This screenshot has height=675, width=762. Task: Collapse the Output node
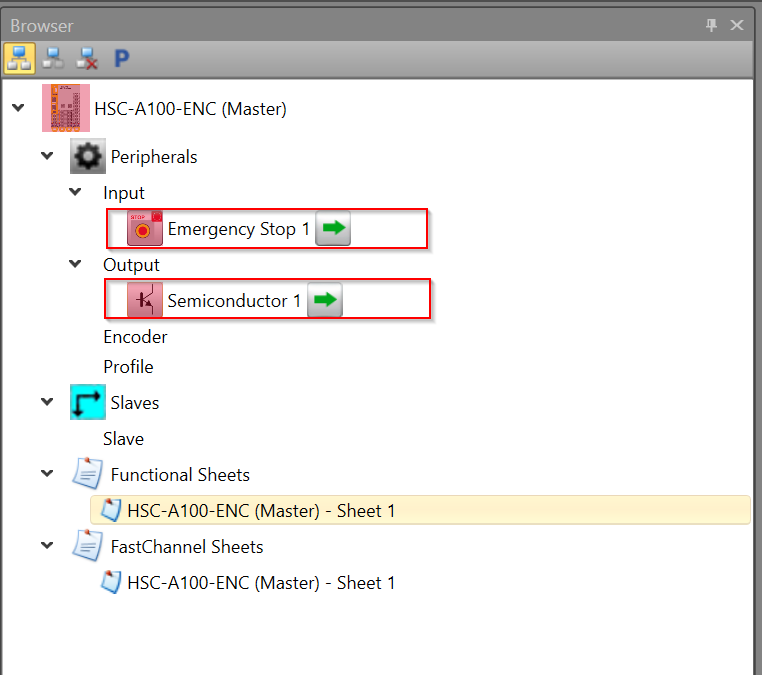[x=75, y=263]
